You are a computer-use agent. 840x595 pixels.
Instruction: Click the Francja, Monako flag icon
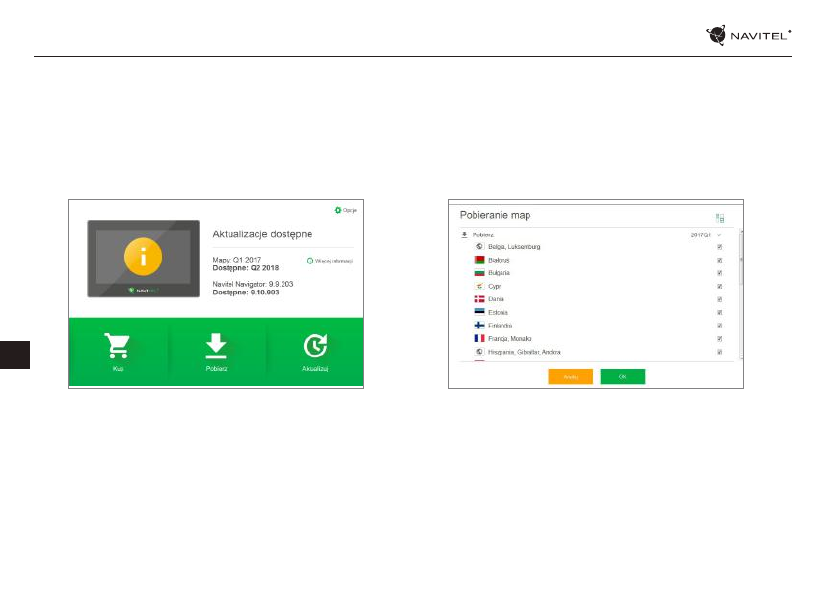coord(479,338)
